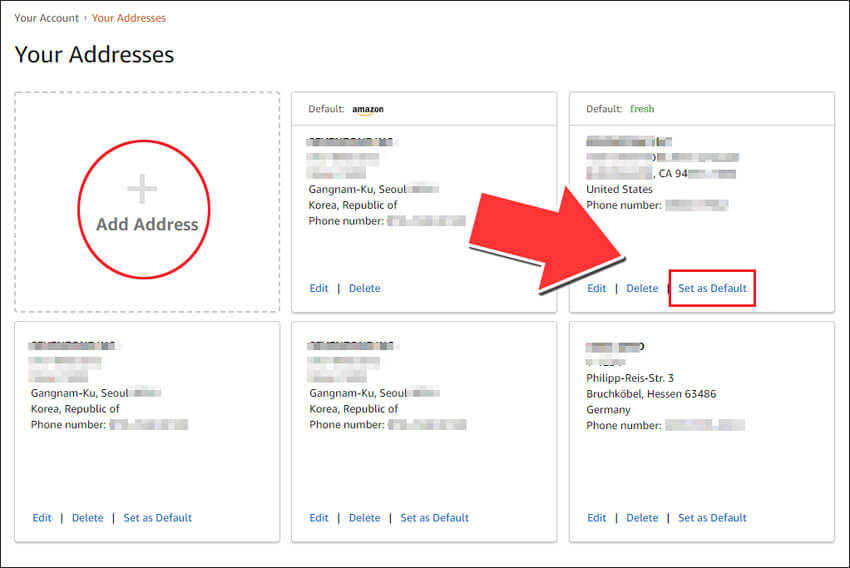Set the Germany address as default

(712, 518)
